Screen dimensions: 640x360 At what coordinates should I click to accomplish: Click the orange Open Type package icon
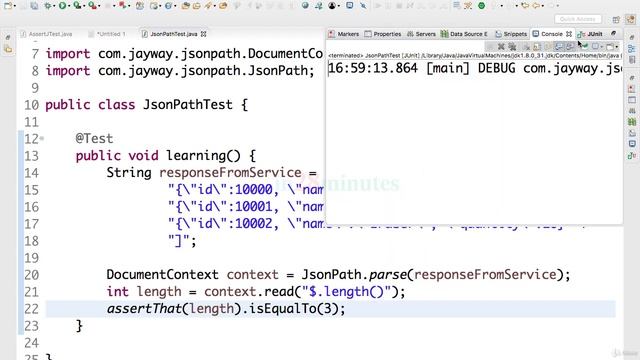(x=185, y=6)
